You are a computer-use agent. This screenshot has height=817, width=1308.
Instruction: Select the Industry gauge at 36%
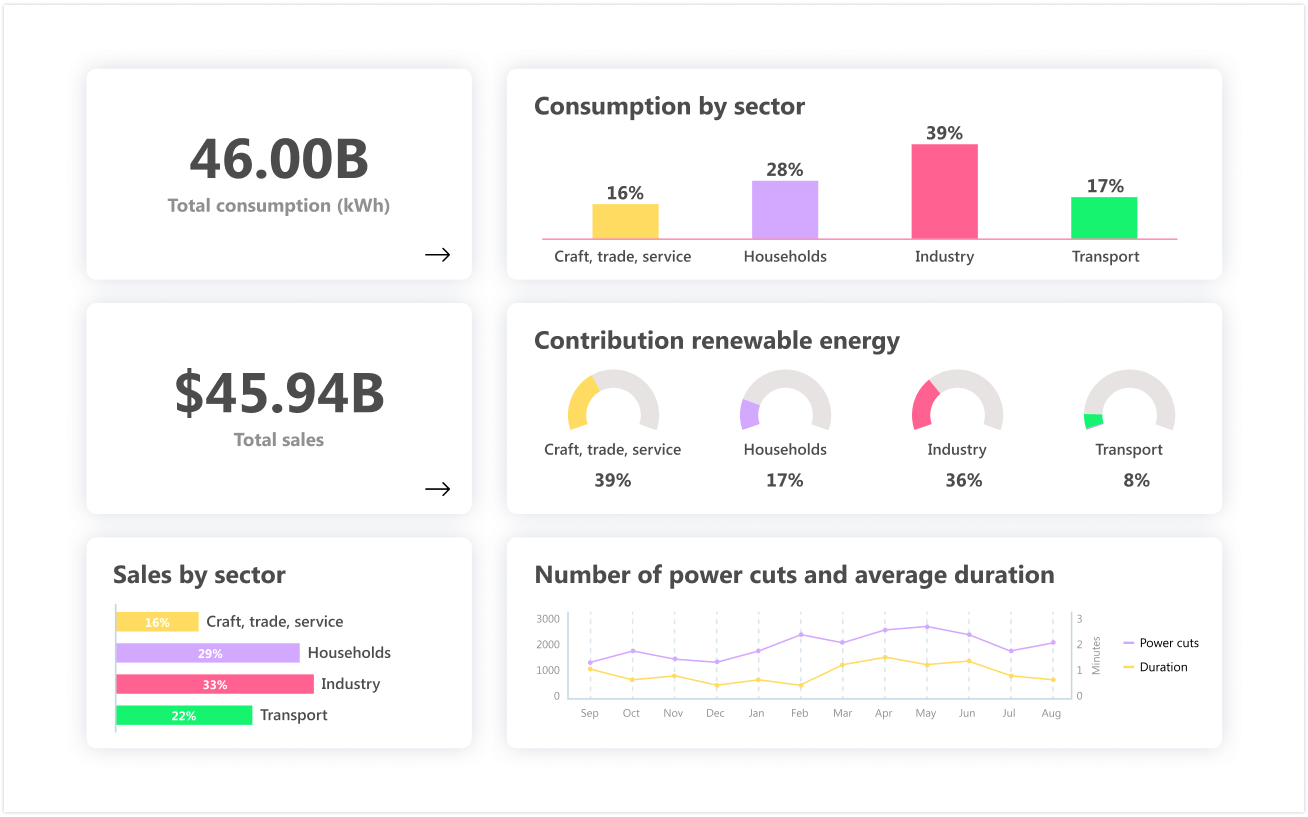pos(957,402)
